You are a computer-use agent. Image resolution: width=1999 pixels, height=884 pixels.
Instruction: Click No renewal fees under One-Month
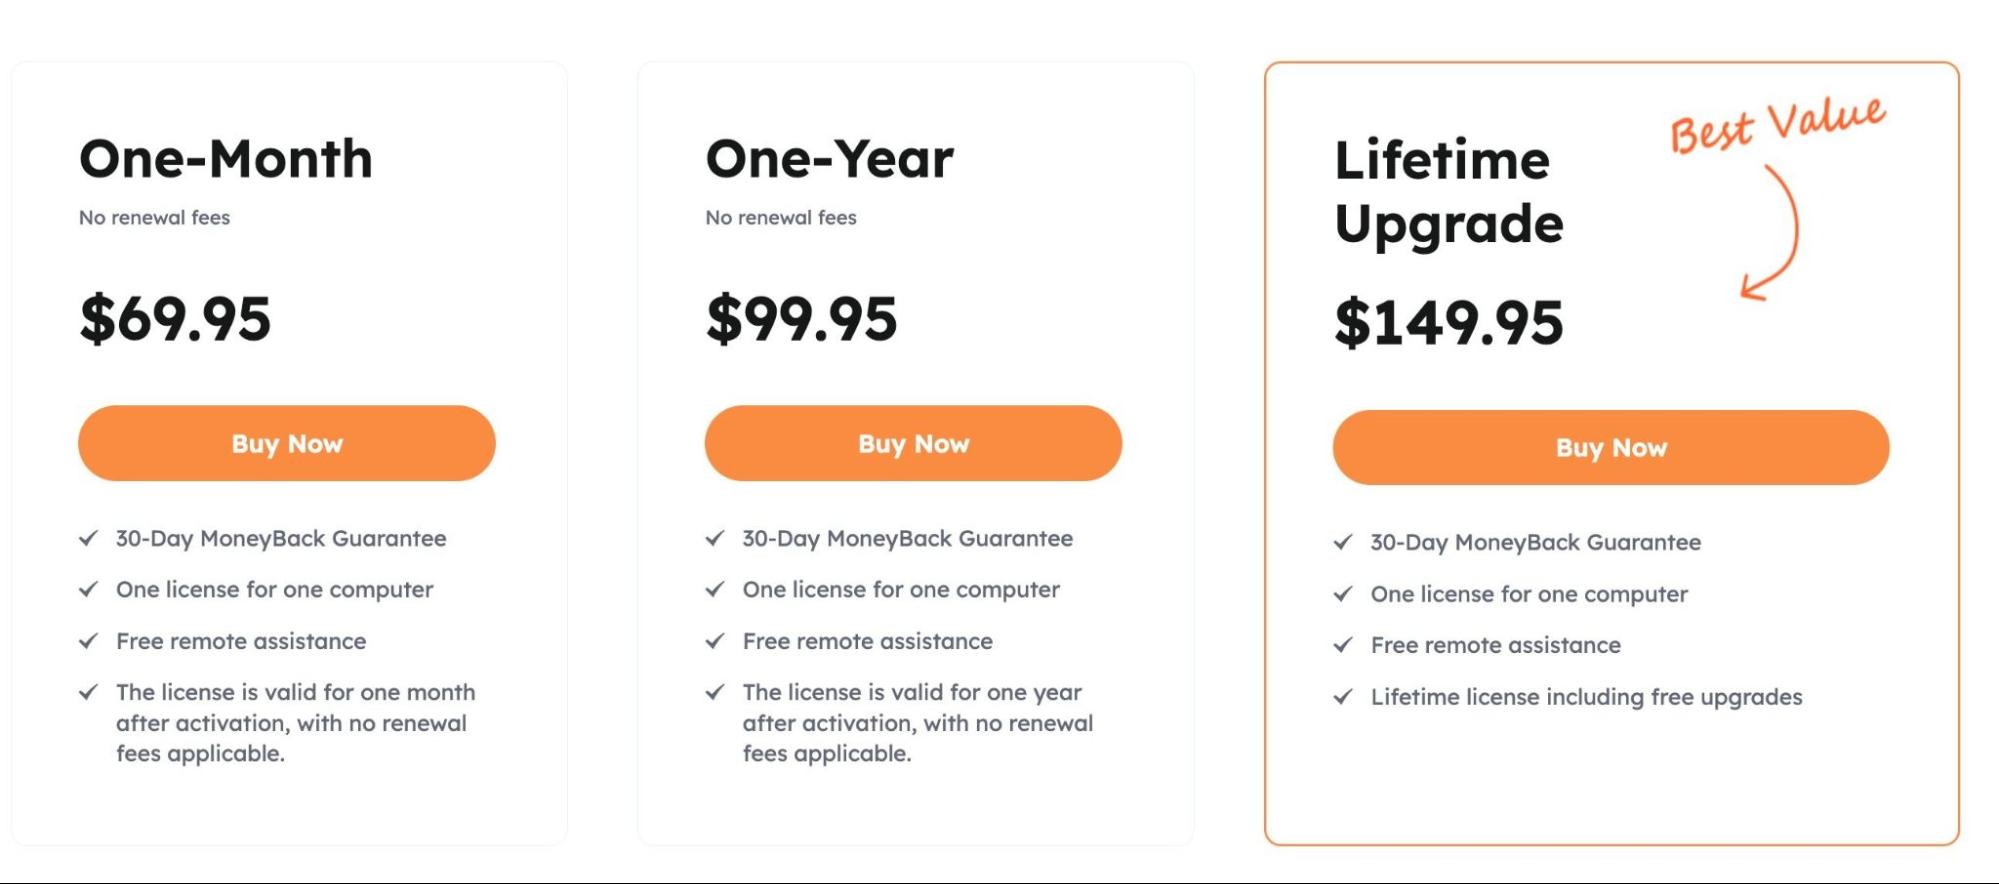154,217
